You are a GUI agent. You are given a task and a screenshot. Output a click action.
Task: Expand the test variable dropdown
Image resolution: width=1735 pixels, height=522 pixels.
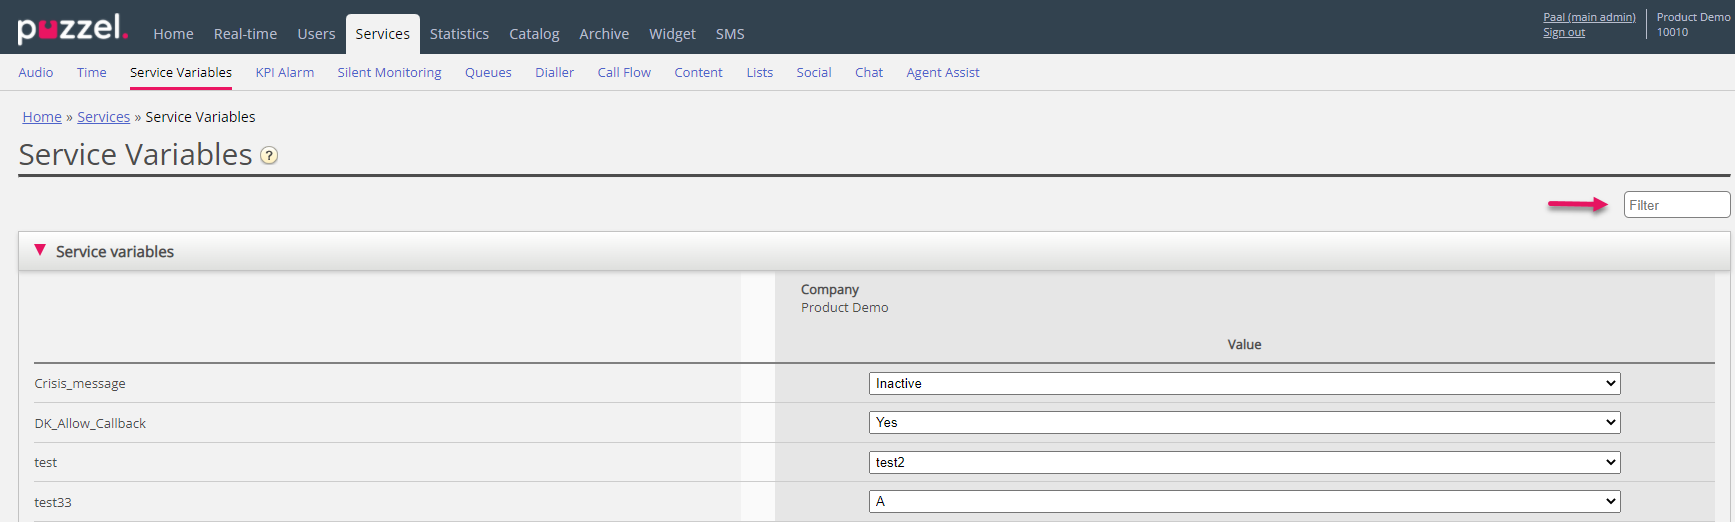[x=1243, y=462]
